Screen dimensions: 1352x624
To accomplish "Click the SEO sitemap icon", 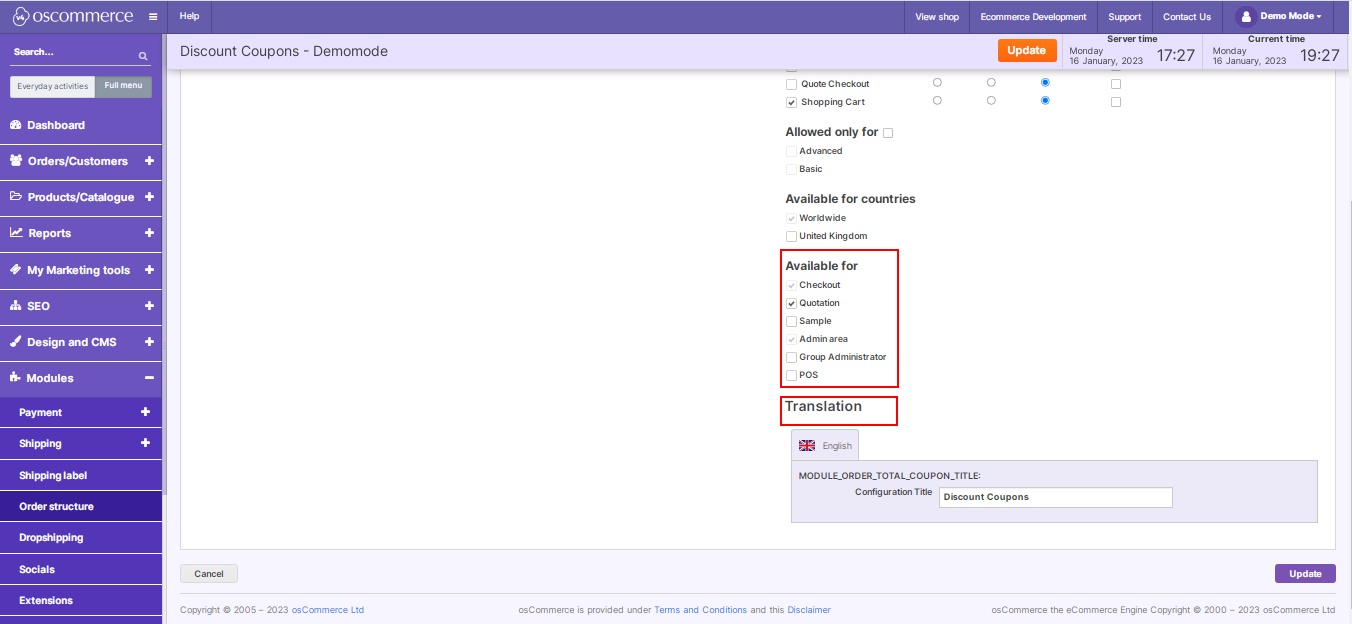I will coord(16,306).
